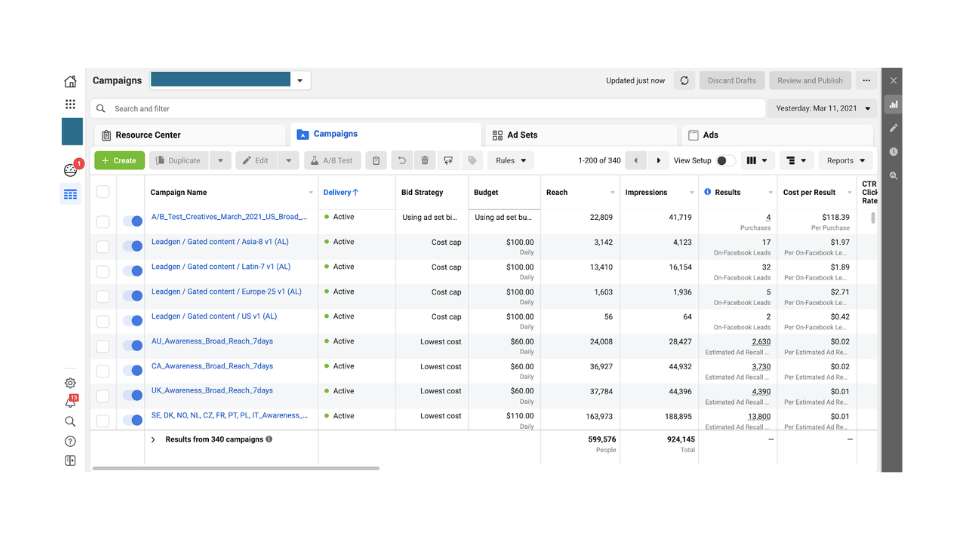The height and width of the screenshot is (540, 960).
Task: Open the Rules dropdown
Action: click(x=511, y=160)
